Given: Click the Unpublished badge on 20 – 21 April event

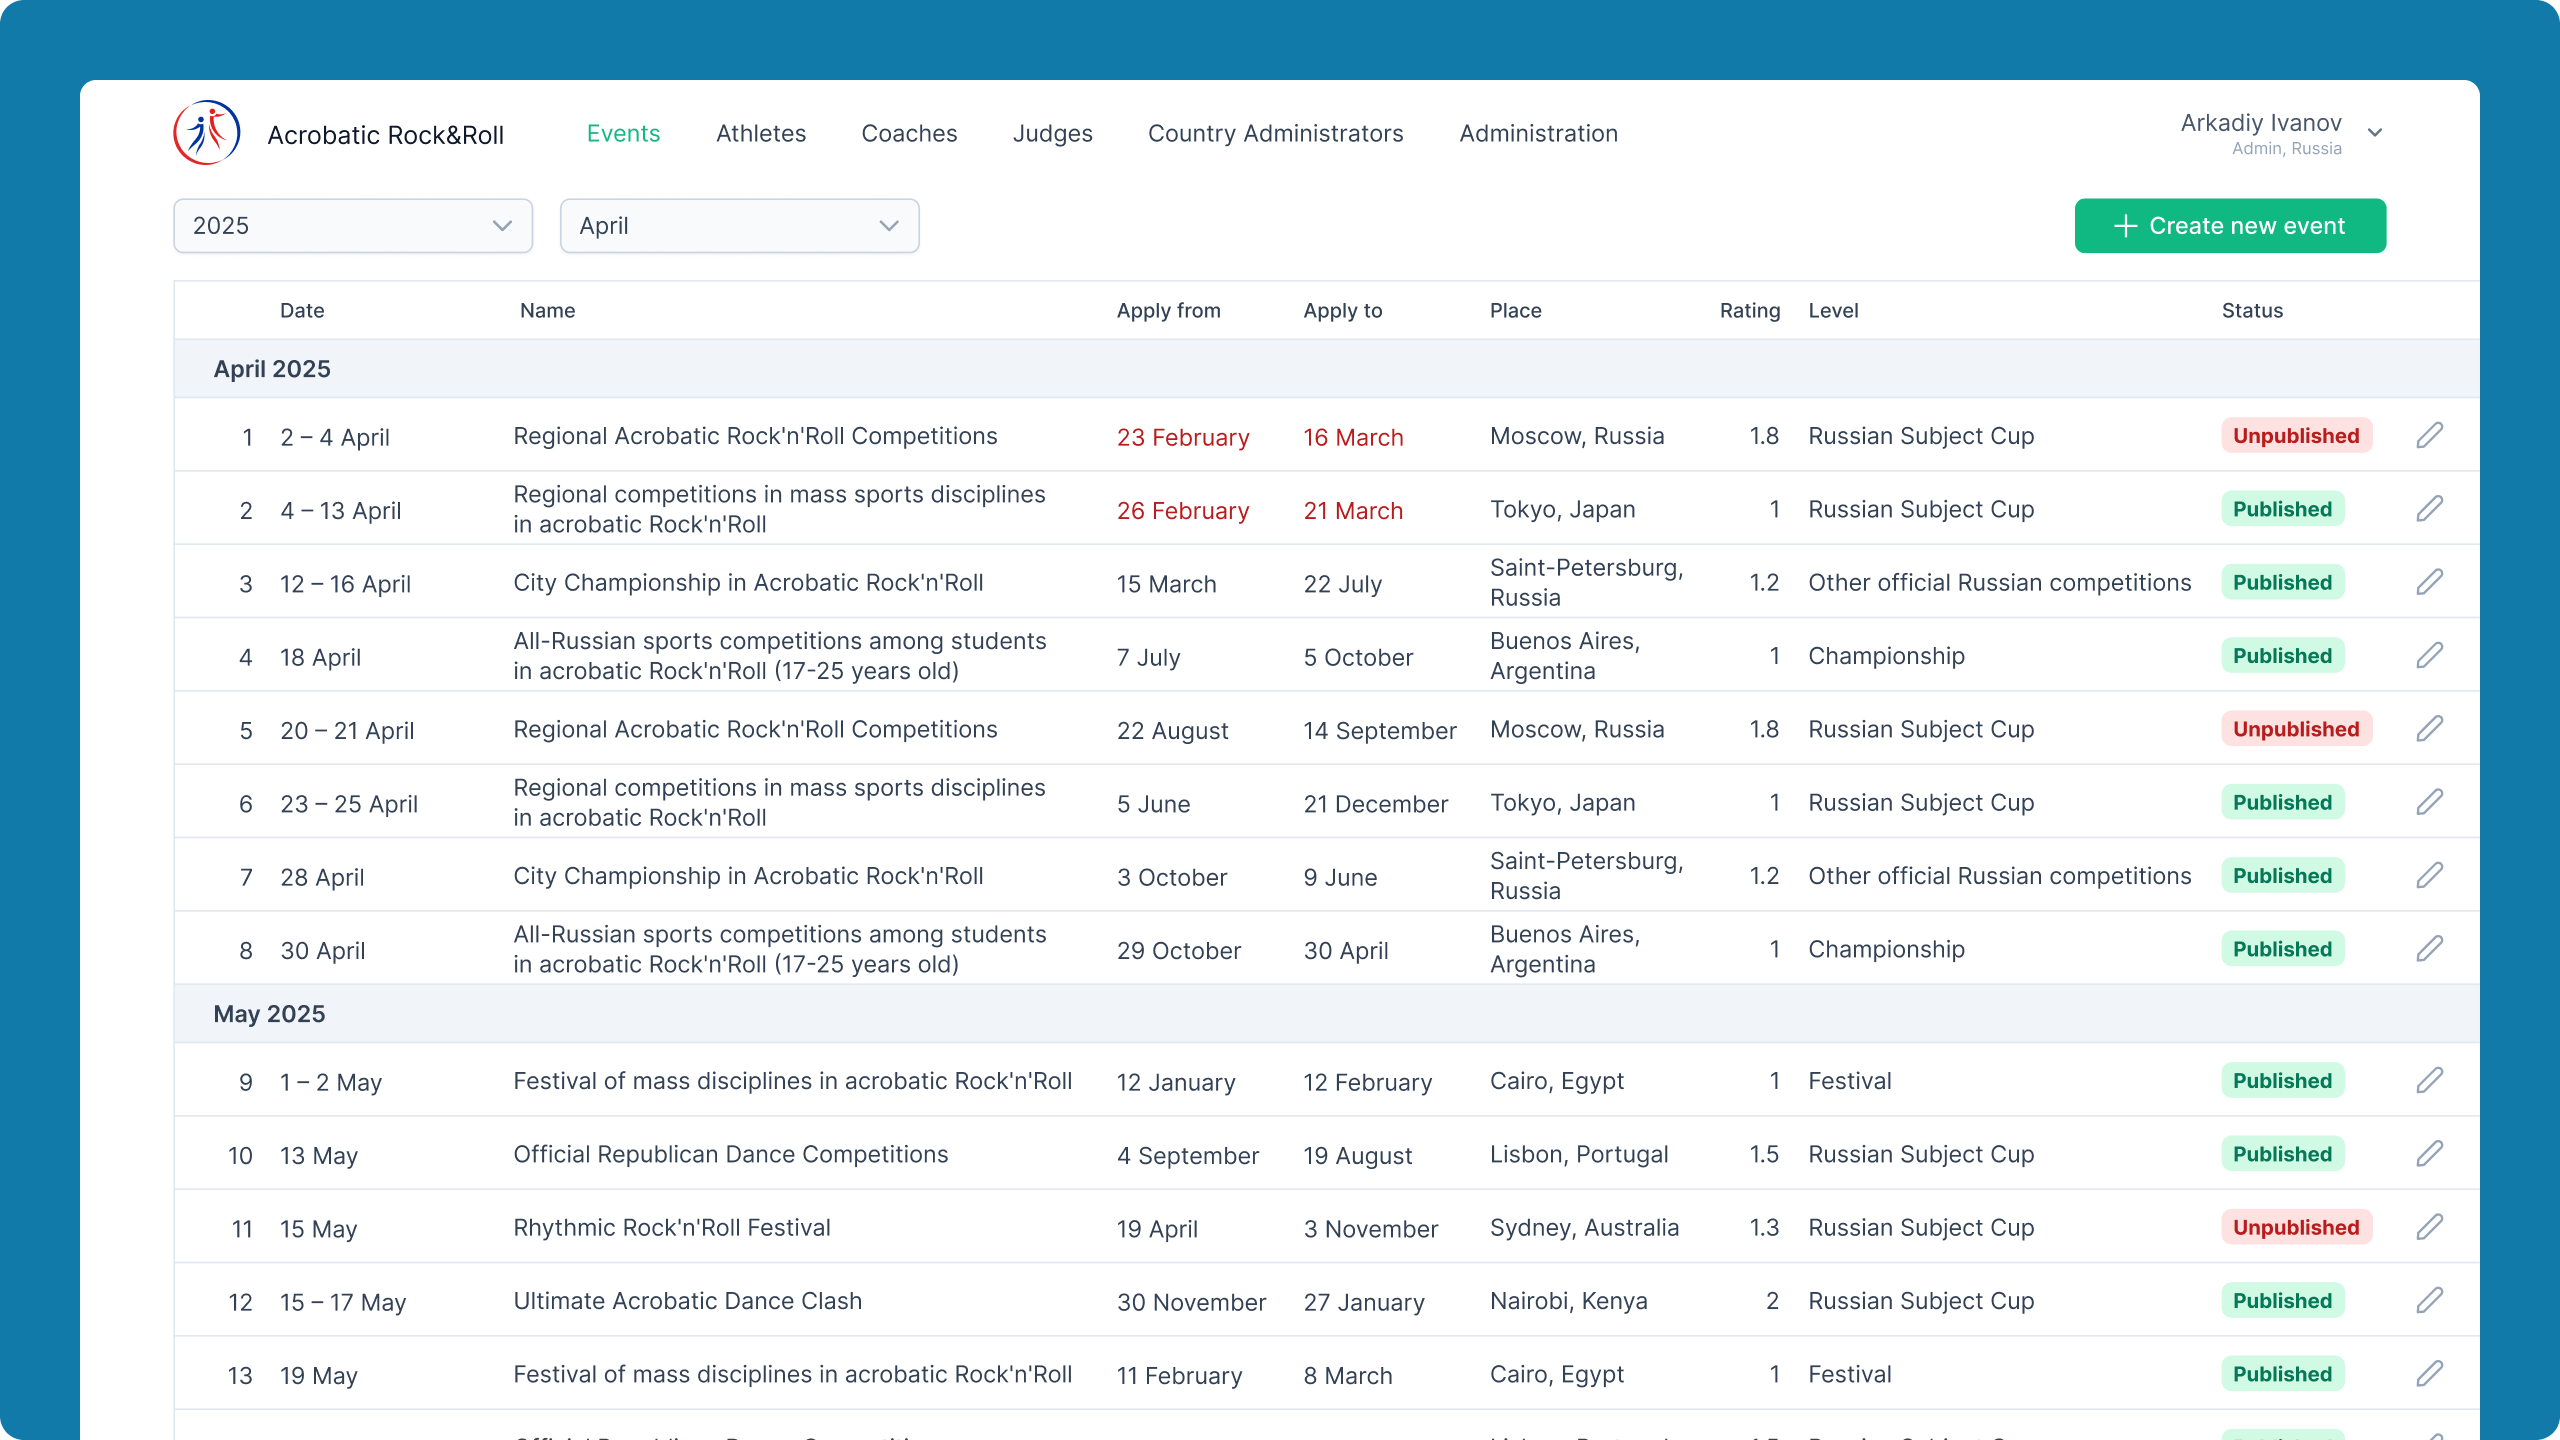Looking at the screenshot, I should pos(2297,729).
